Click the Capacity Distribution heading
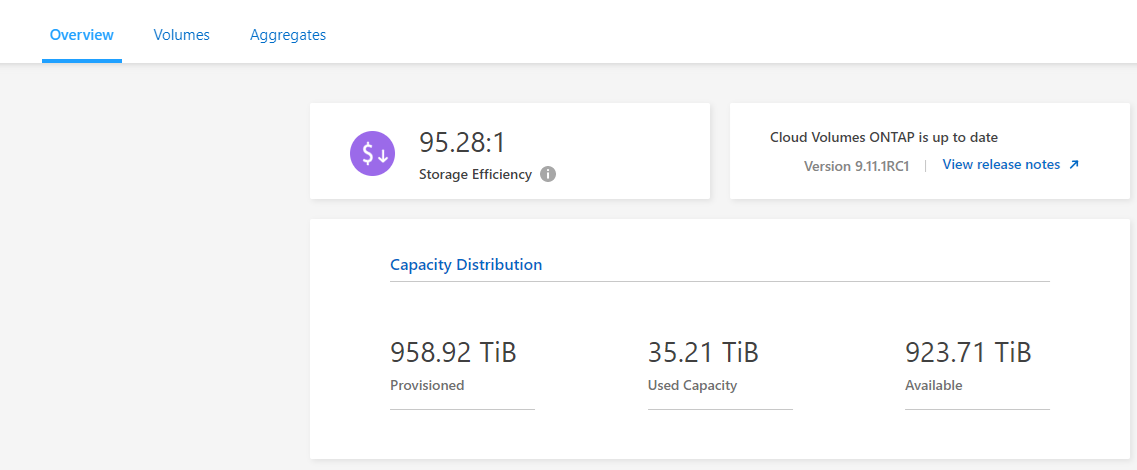 point(466,265)
